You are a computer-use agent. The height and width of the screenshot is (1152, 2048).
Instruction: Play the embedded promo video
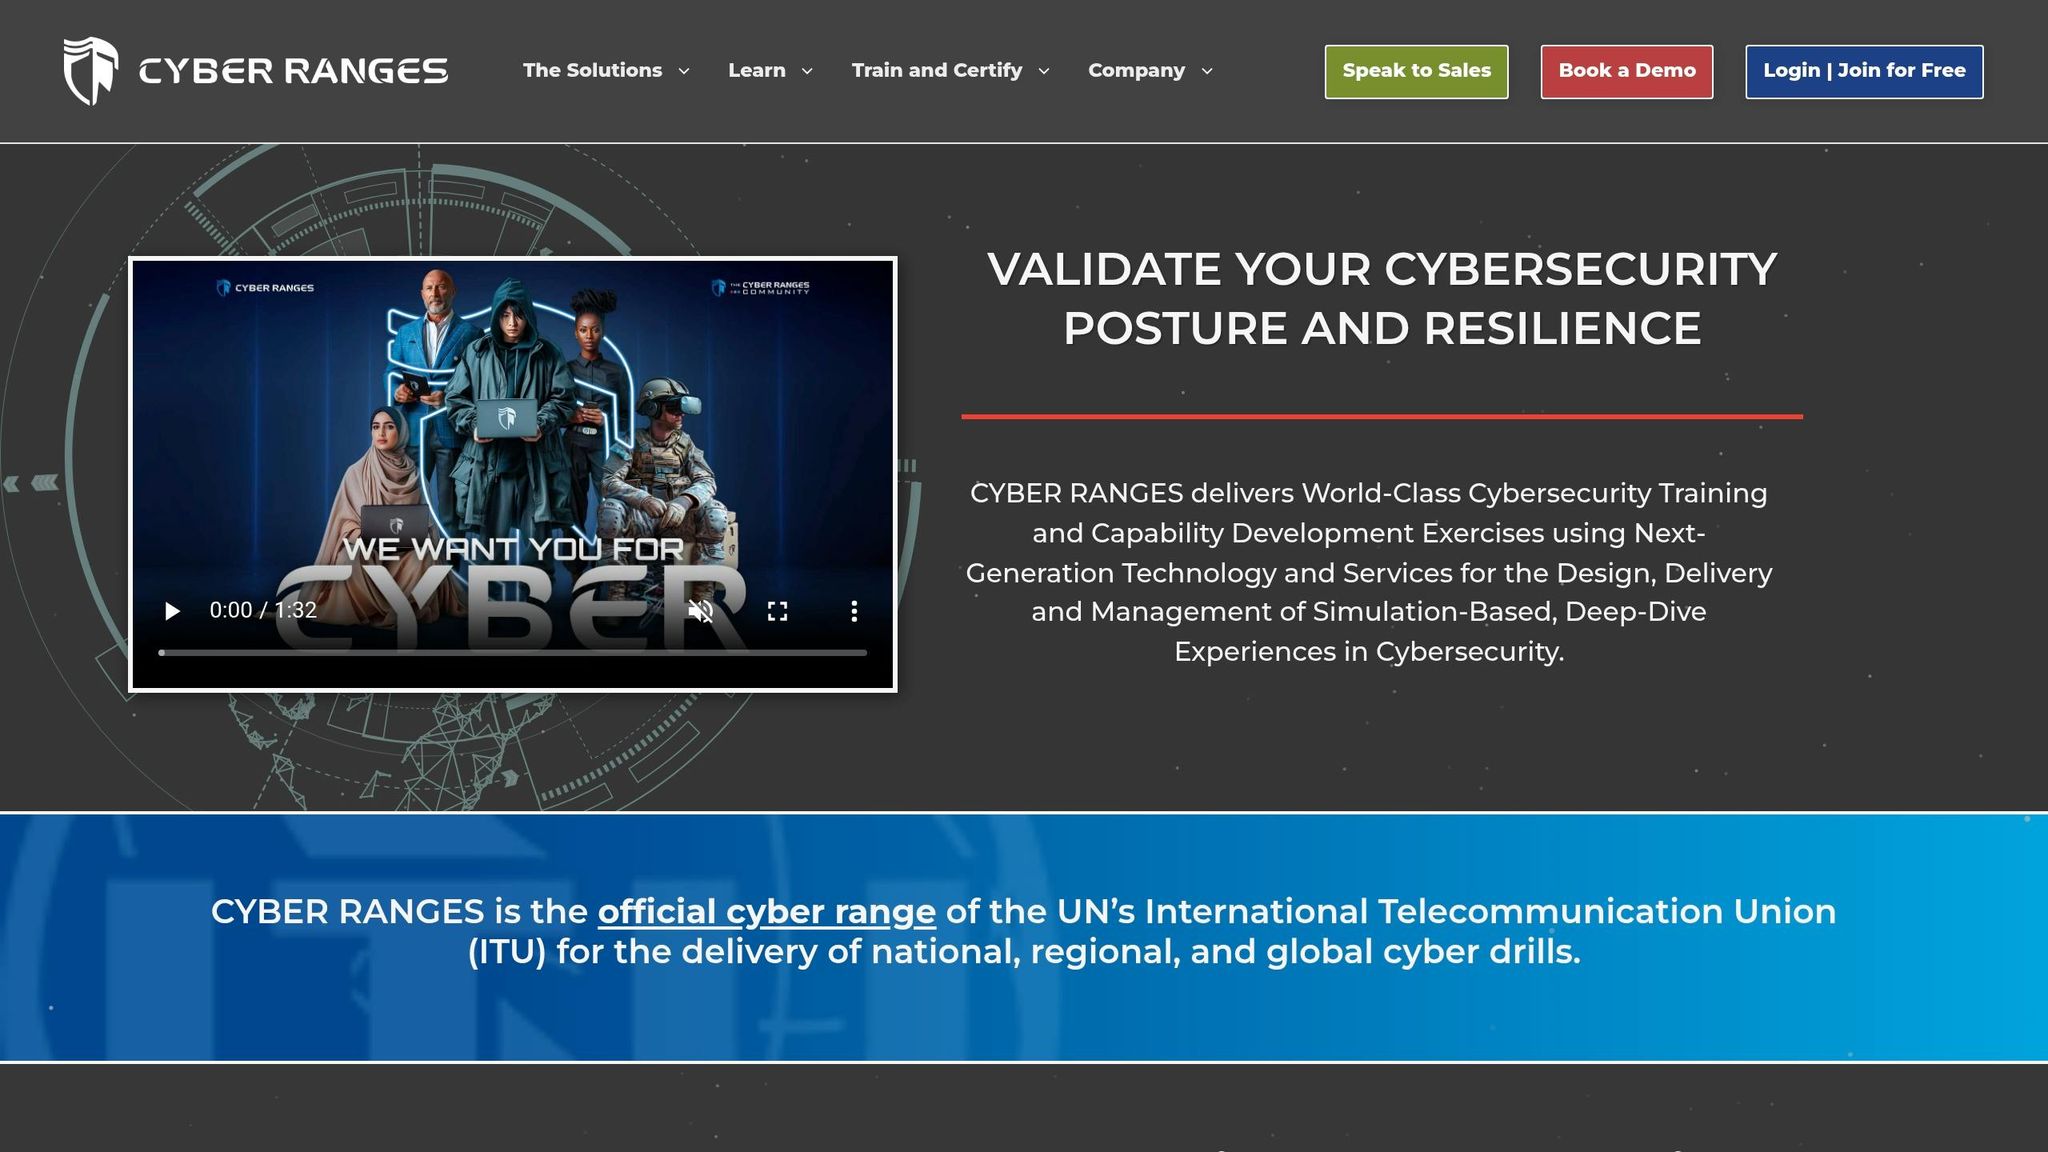coord(172,611)
